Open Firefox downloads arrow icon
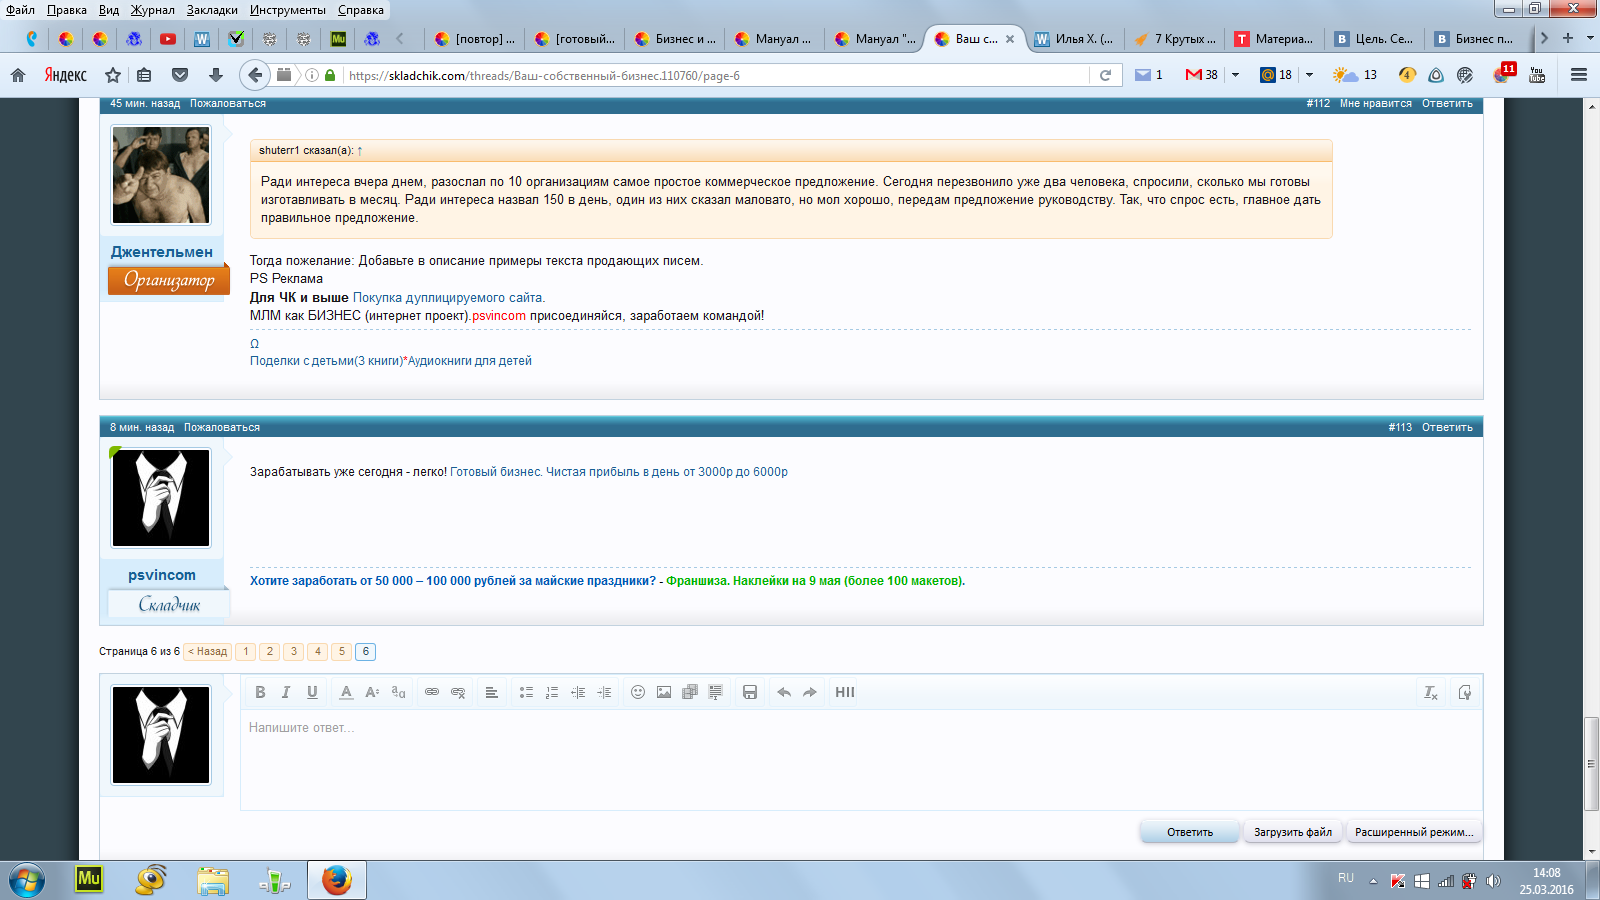This screenshot has height=900, width=1600. (215, 75)
